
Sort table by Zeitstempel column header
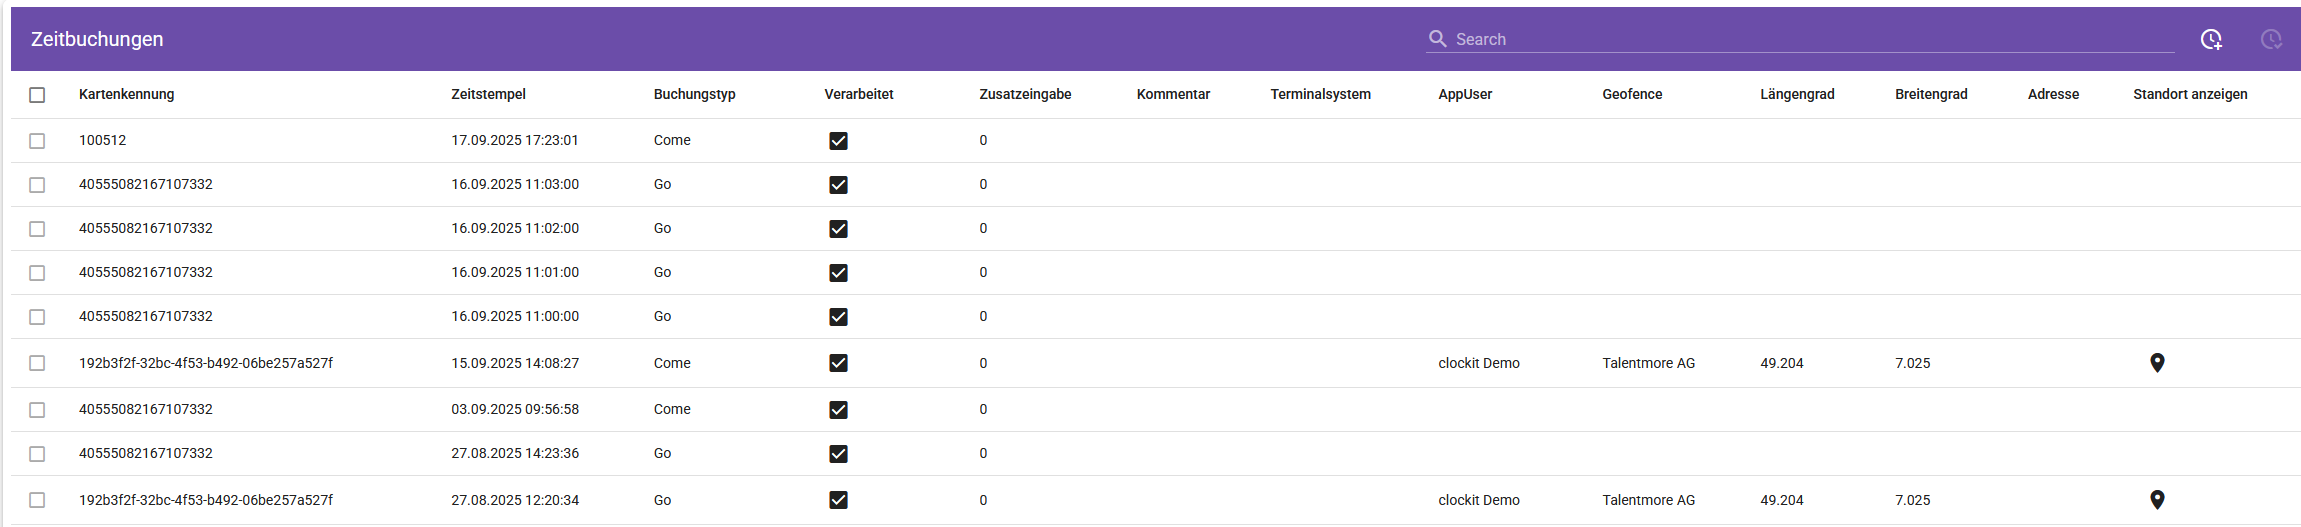point(488,94)
